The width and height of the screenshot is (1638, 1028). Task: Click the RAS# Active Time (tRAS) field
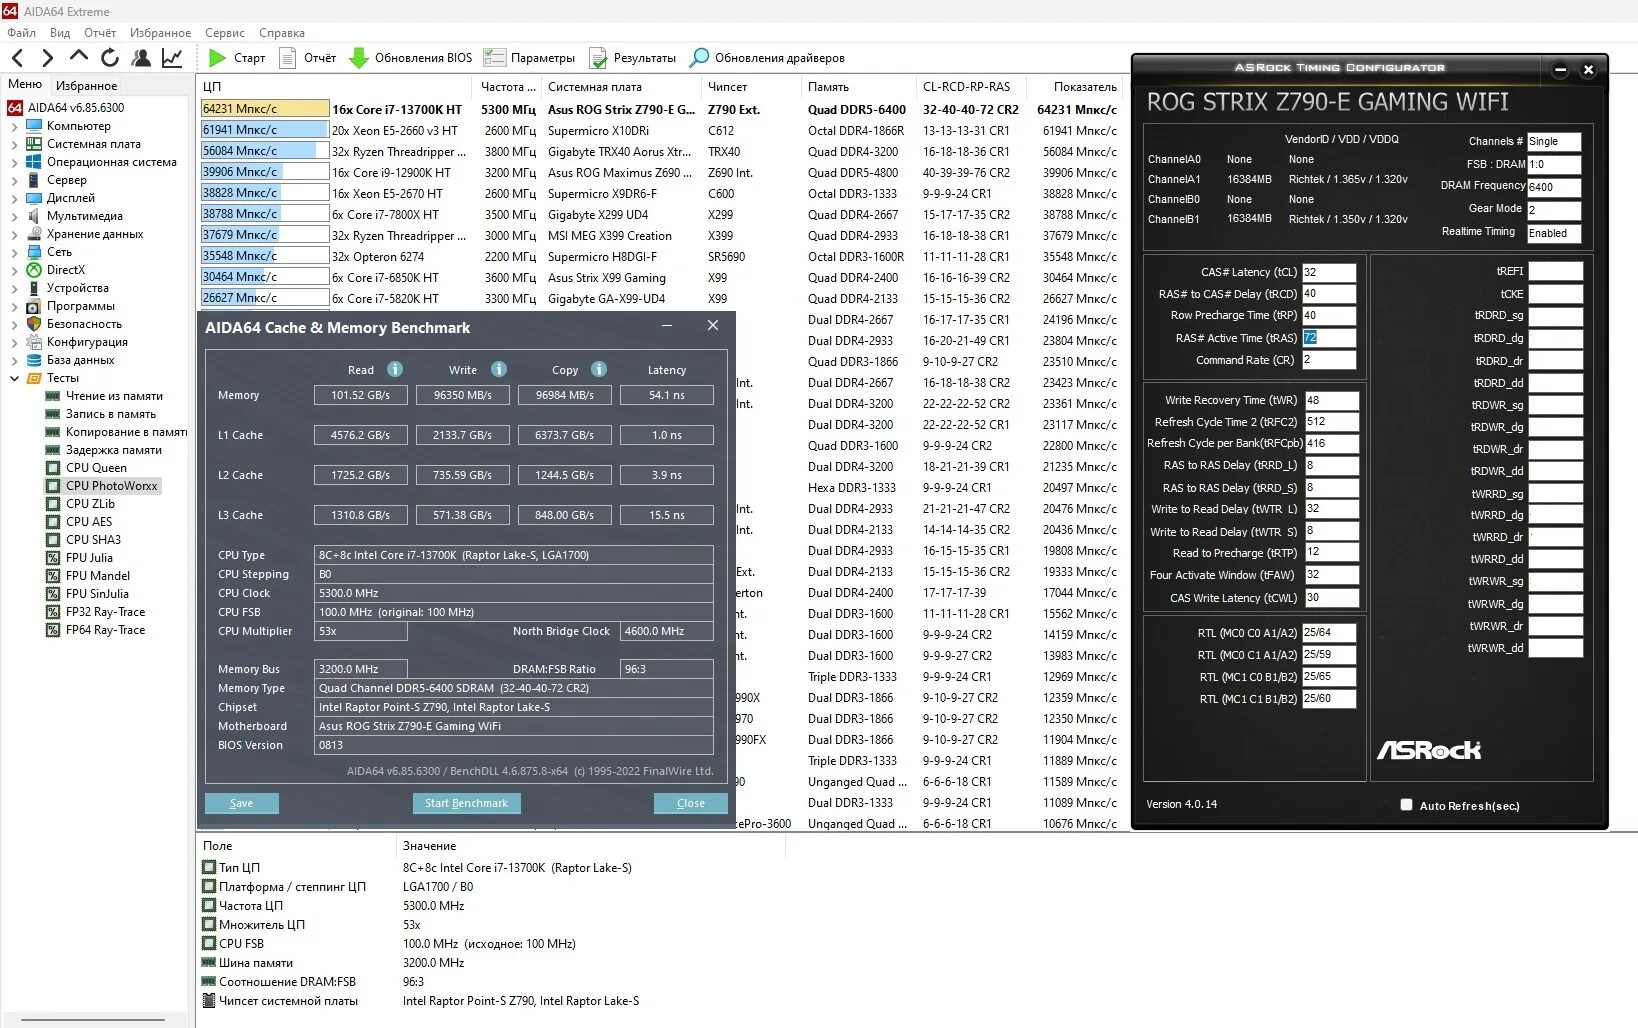1329,338
